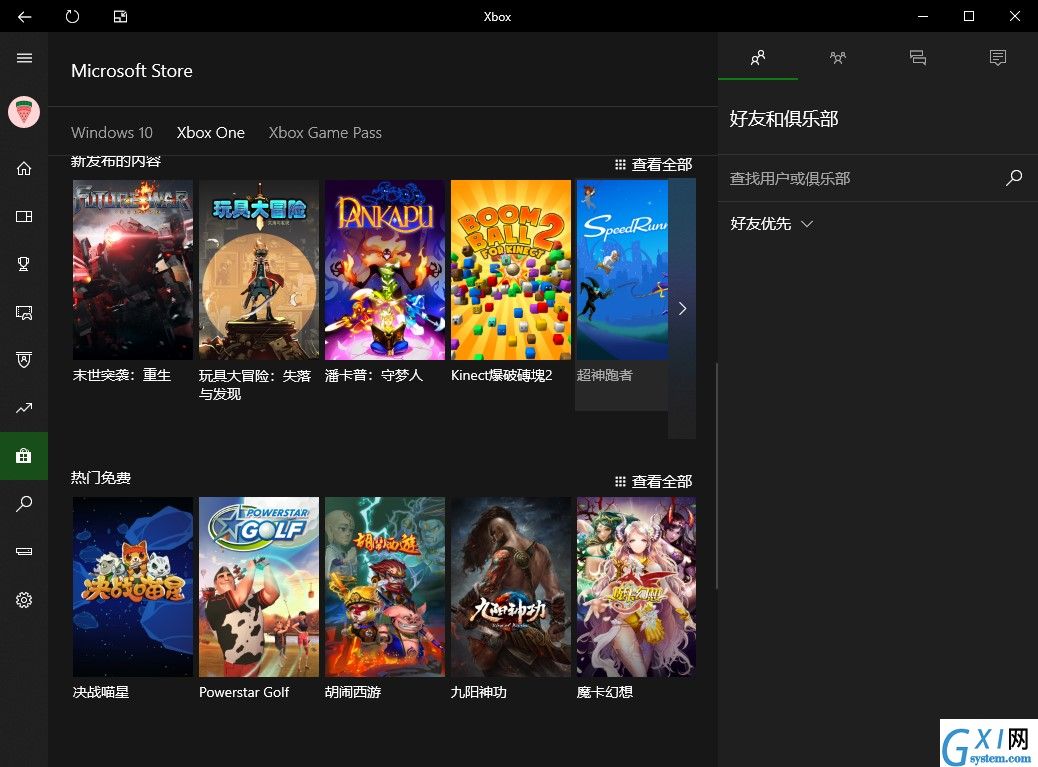This screenshot has width=1038, height=767.
Task: Click the Kinect爆破磚塊2 title text
Action: (501, 375)
